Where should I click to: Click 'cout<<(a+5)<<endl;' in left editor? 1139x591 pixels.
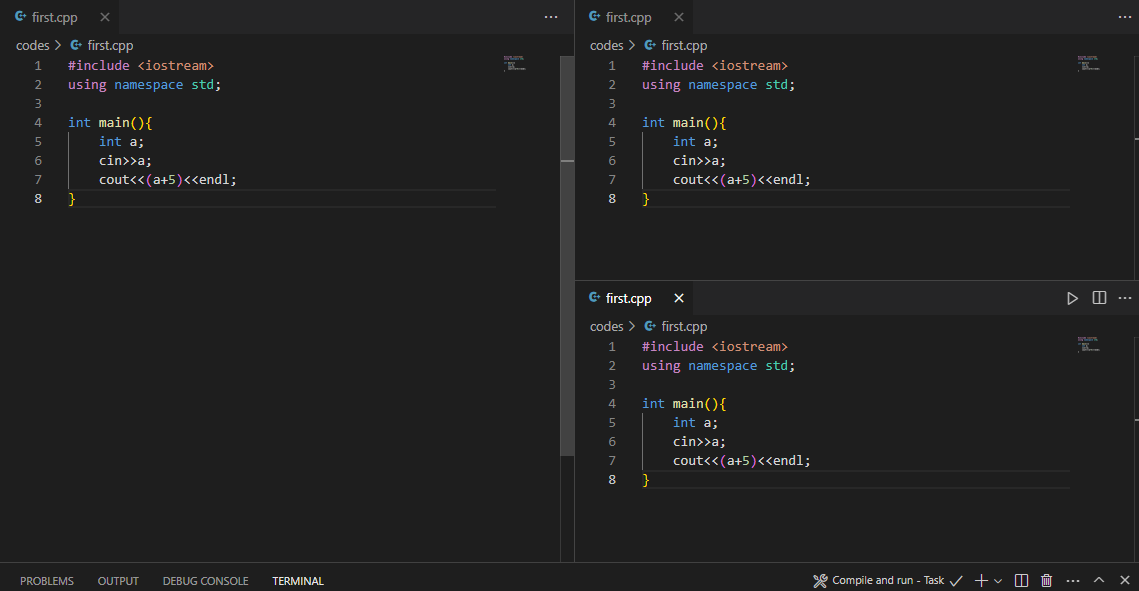pos(168,179)
